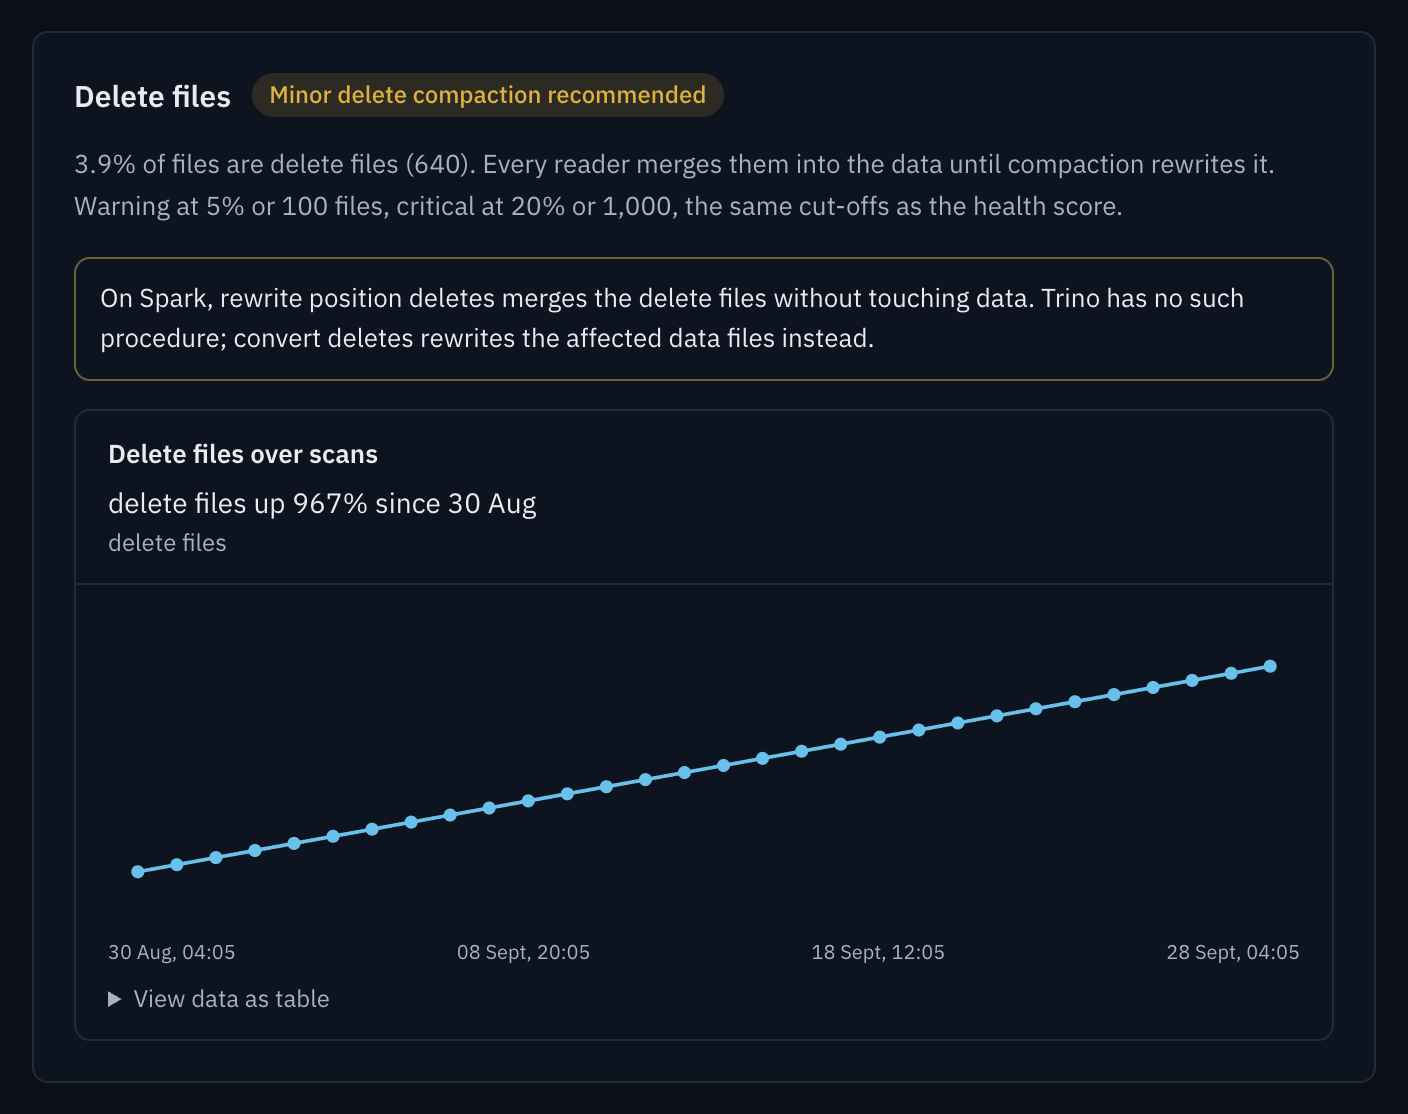
Task: Click the triangle beside View data as table
Action: [114, 999]
